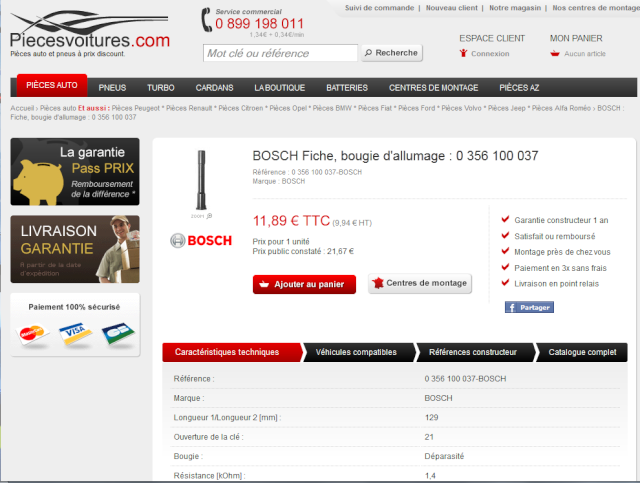Focus the keyword or reference search field
Image resolution: width=640 pixels, height=483 pixels.
point(280,53)
